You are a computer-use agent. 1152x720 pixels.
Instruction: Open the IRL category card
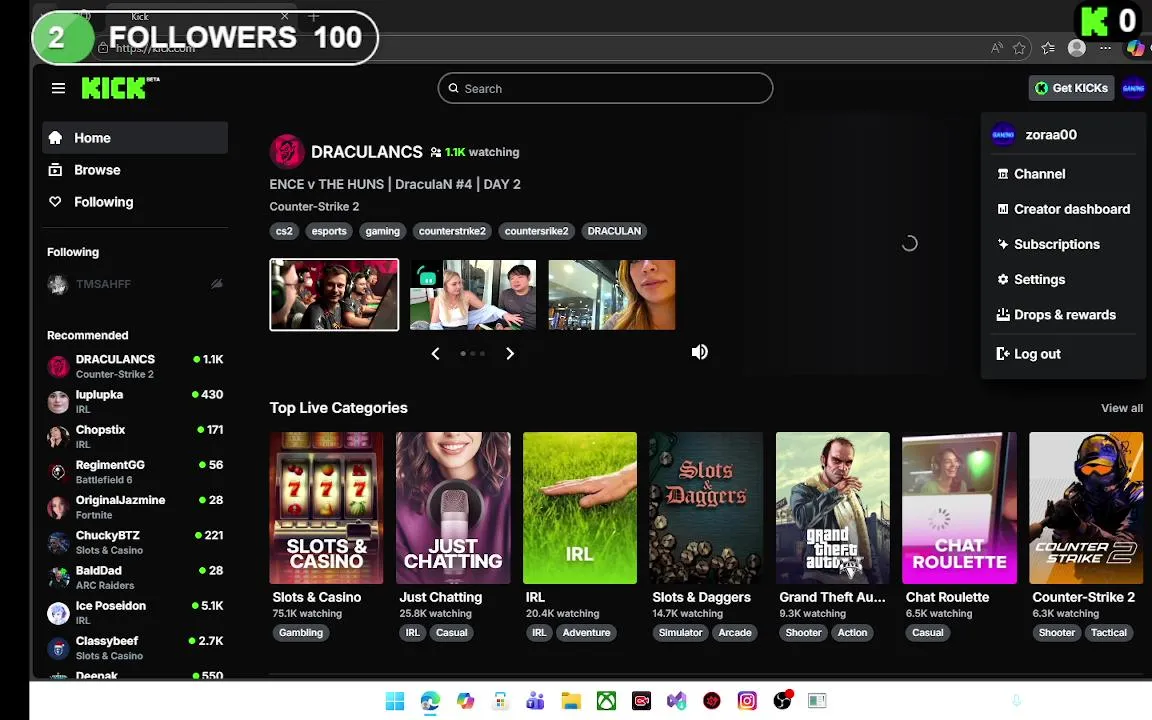580,508
